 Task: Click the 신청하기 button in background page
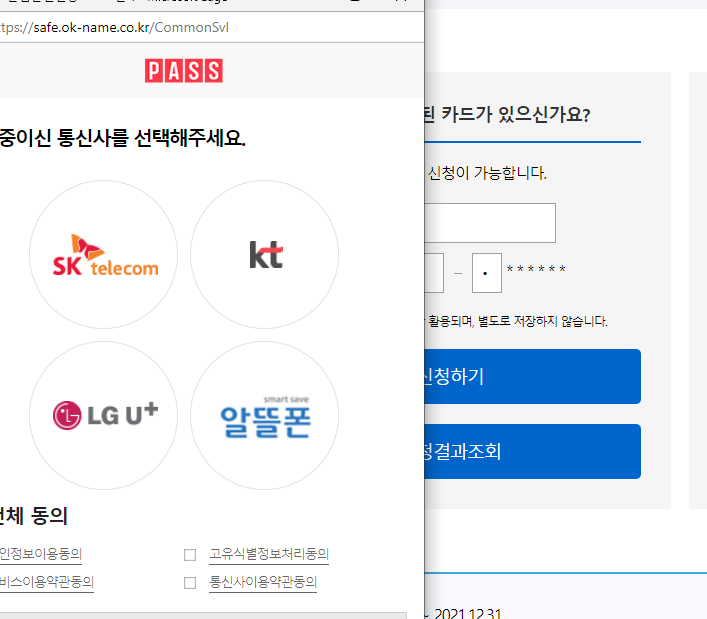pos(533,376)
